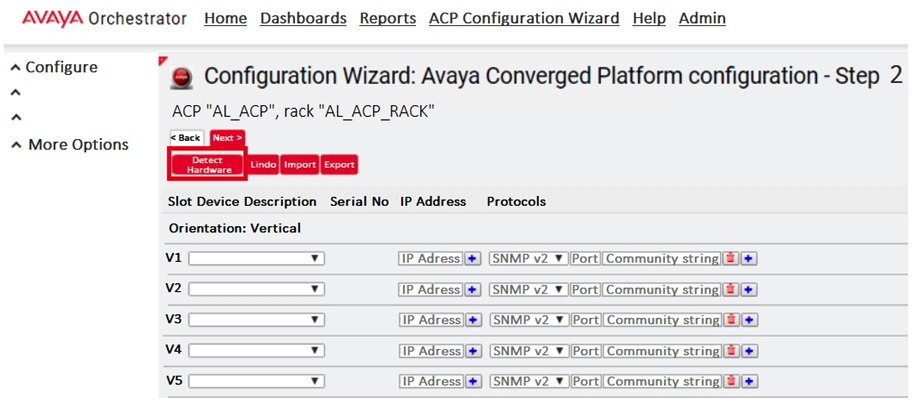Image resolution: width=917 pixels, height=407 pixels.
Task: Proceed with the Next button
Action: 227,138
